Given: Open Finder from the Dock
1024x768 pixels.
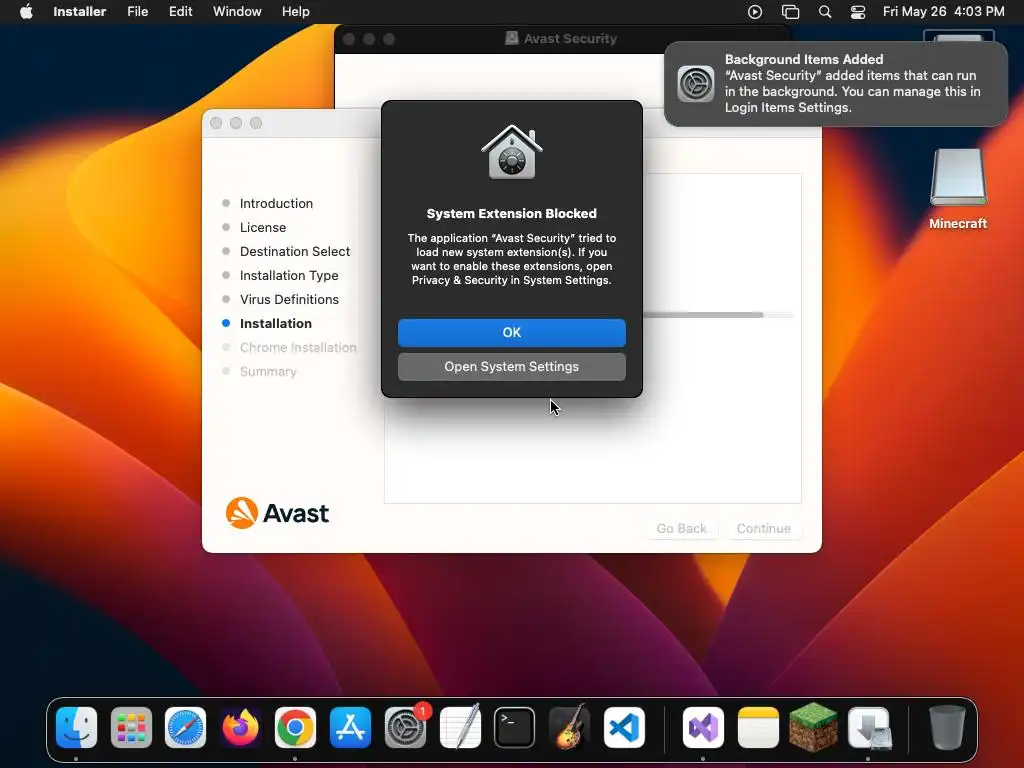Looking at the screenshot, I should tap(76, 727).
